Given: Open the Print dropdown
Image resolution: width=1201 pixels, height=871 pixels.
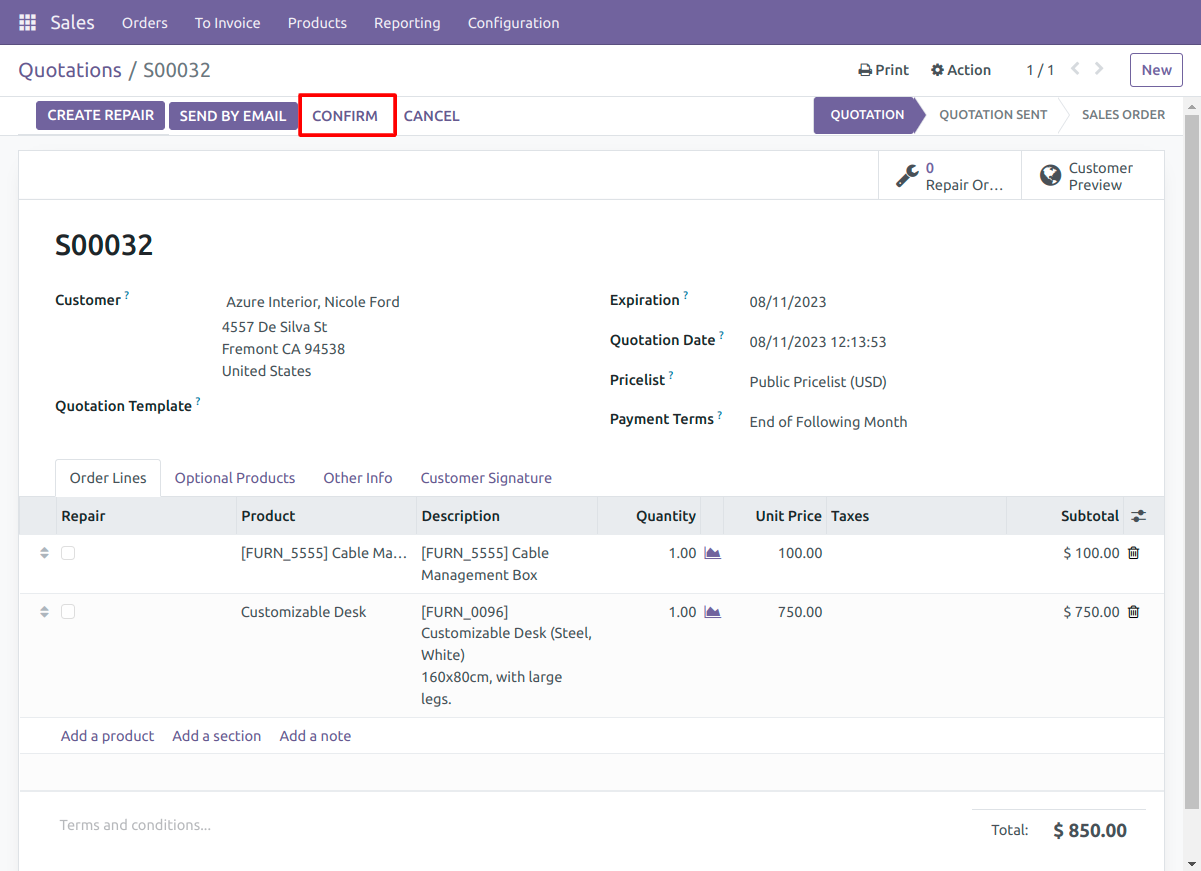Looking at the screenshot, I should click(884, 70).
